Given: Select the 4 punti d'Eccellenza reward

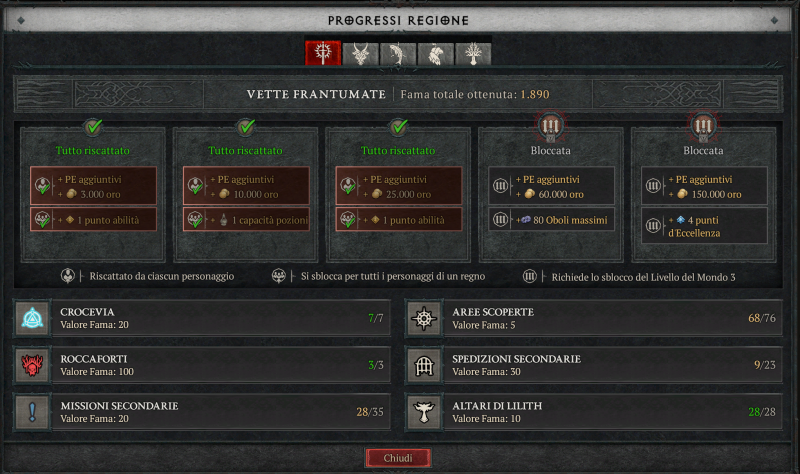Looking at the screenshot, I should coord(704,226).
